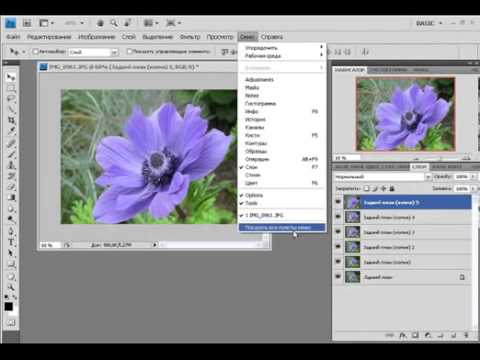Hide the 'Задний план (копия) 4' layer

point(338,217)
